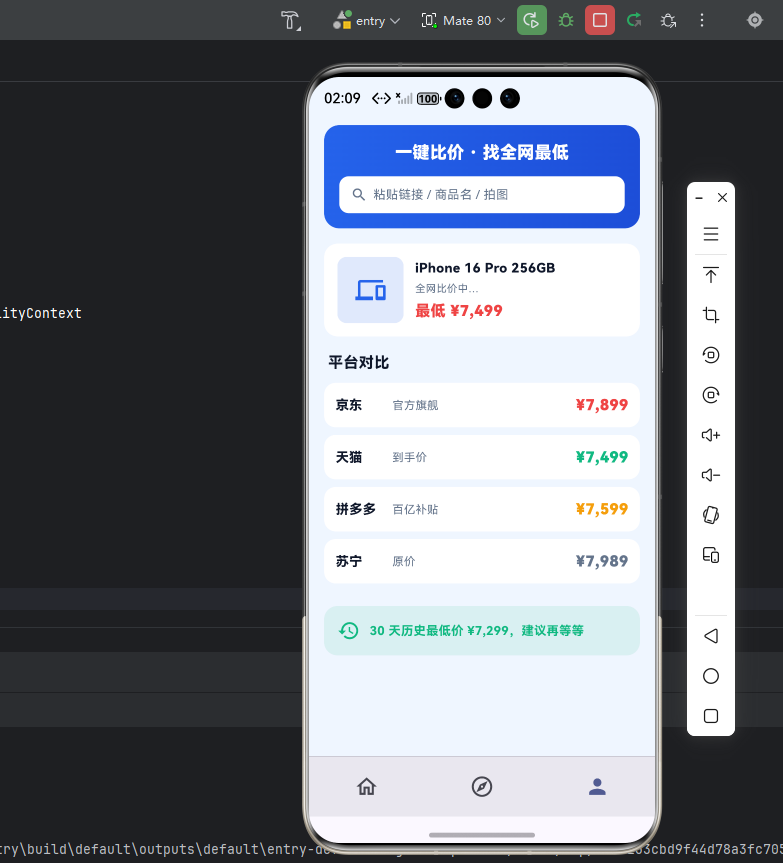Switch to the Home tab in app
Screen dimensions: 783x863
point(366,786)
